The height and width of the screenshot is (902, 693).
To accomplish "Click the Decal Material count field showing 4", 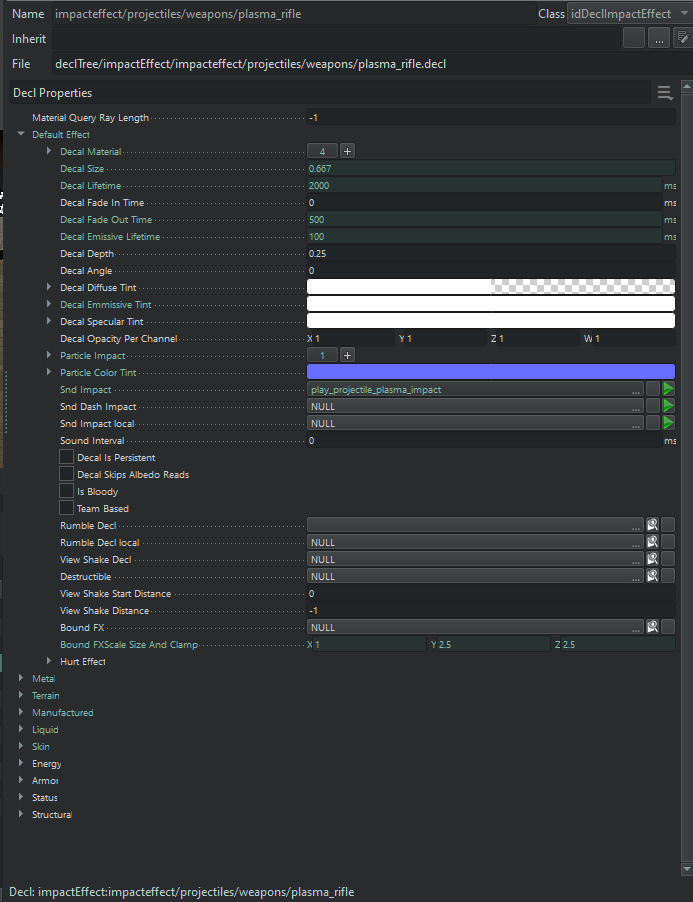I will coord(322,151).
